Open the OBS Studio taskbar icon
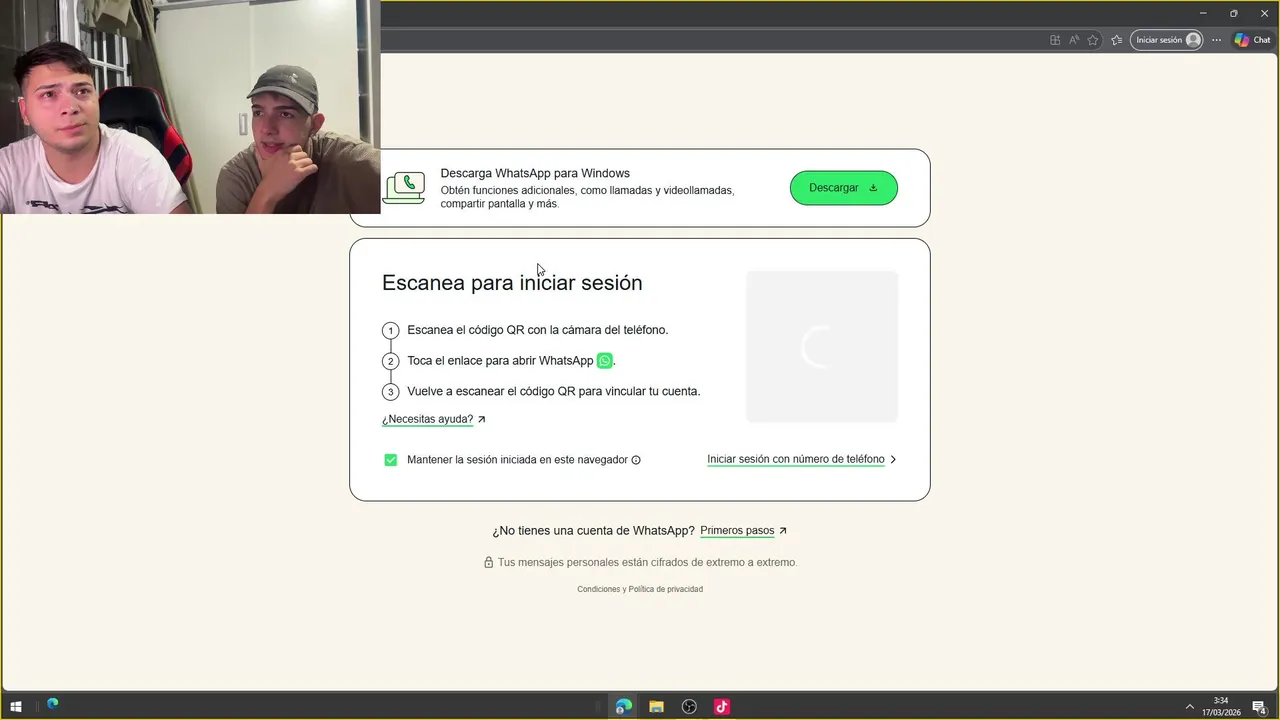 (689, 707)
